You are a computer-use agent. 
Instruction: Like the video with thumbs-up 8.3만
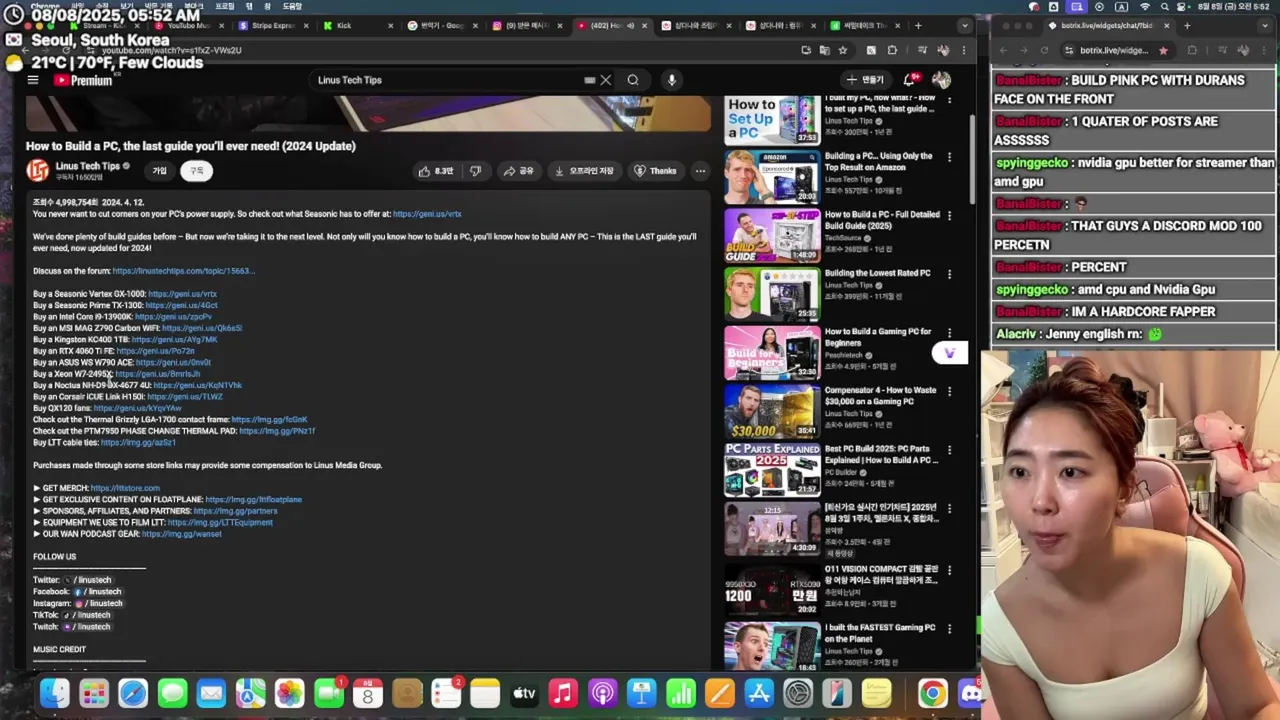coord(435,171)
